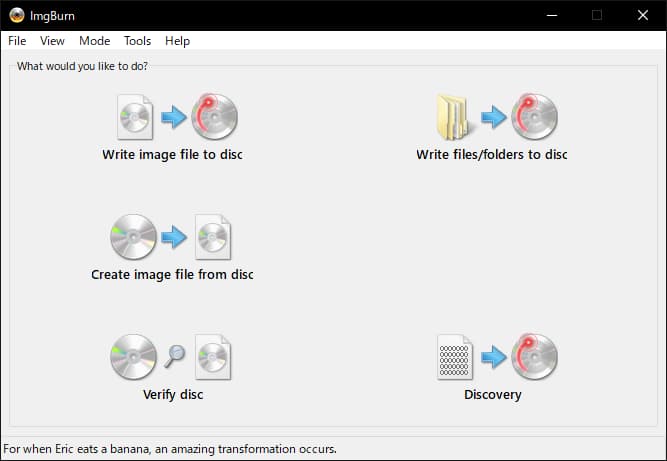Click the blue arrow in Write files/folders to disc

(x=494, y=117)
